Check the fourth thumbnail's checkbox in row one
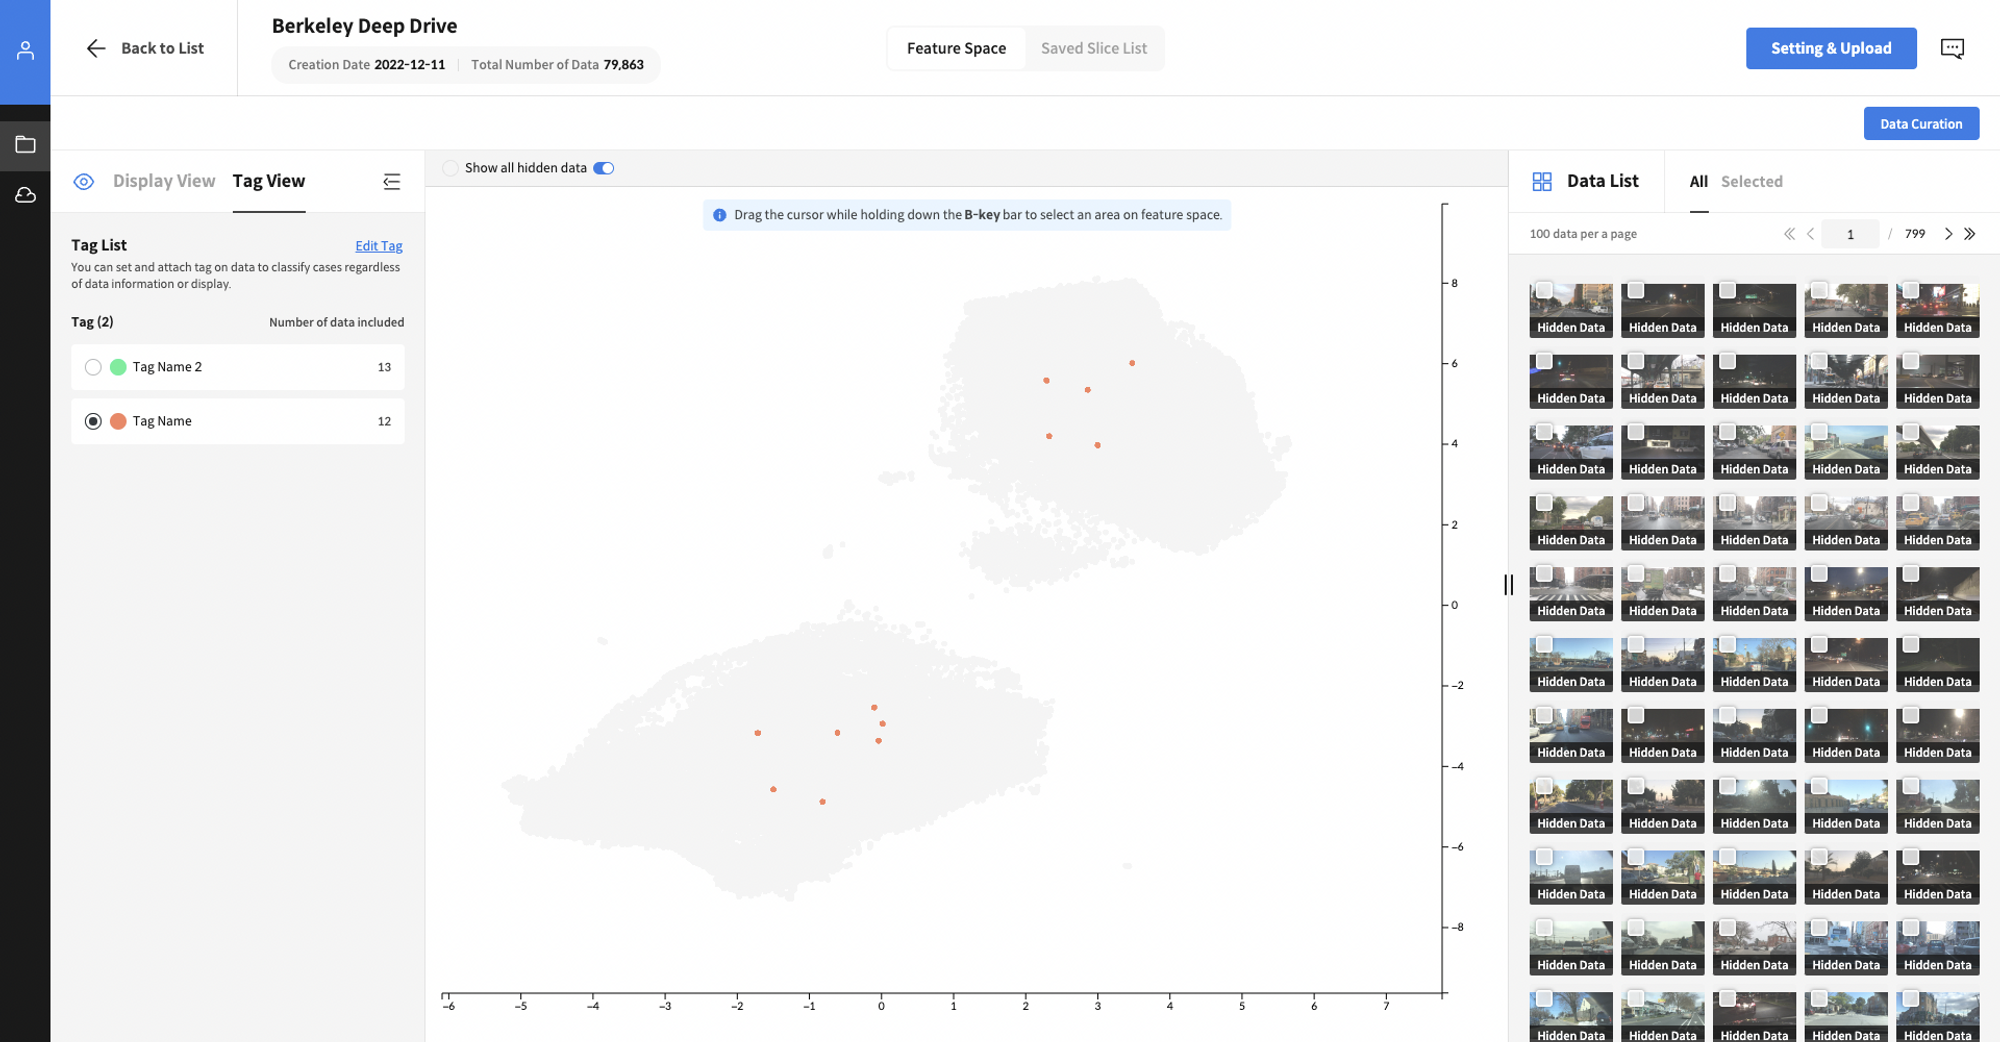2000x1042 pixels. click(1819, 290)
